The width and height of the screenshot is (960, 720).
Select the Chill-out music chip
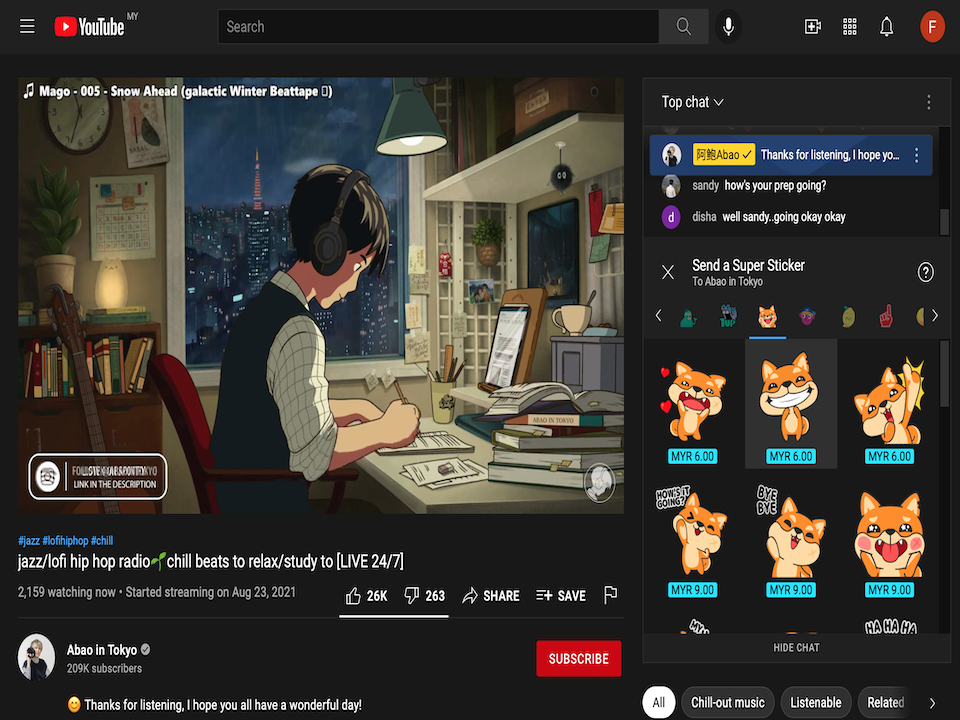click(727, 703)
